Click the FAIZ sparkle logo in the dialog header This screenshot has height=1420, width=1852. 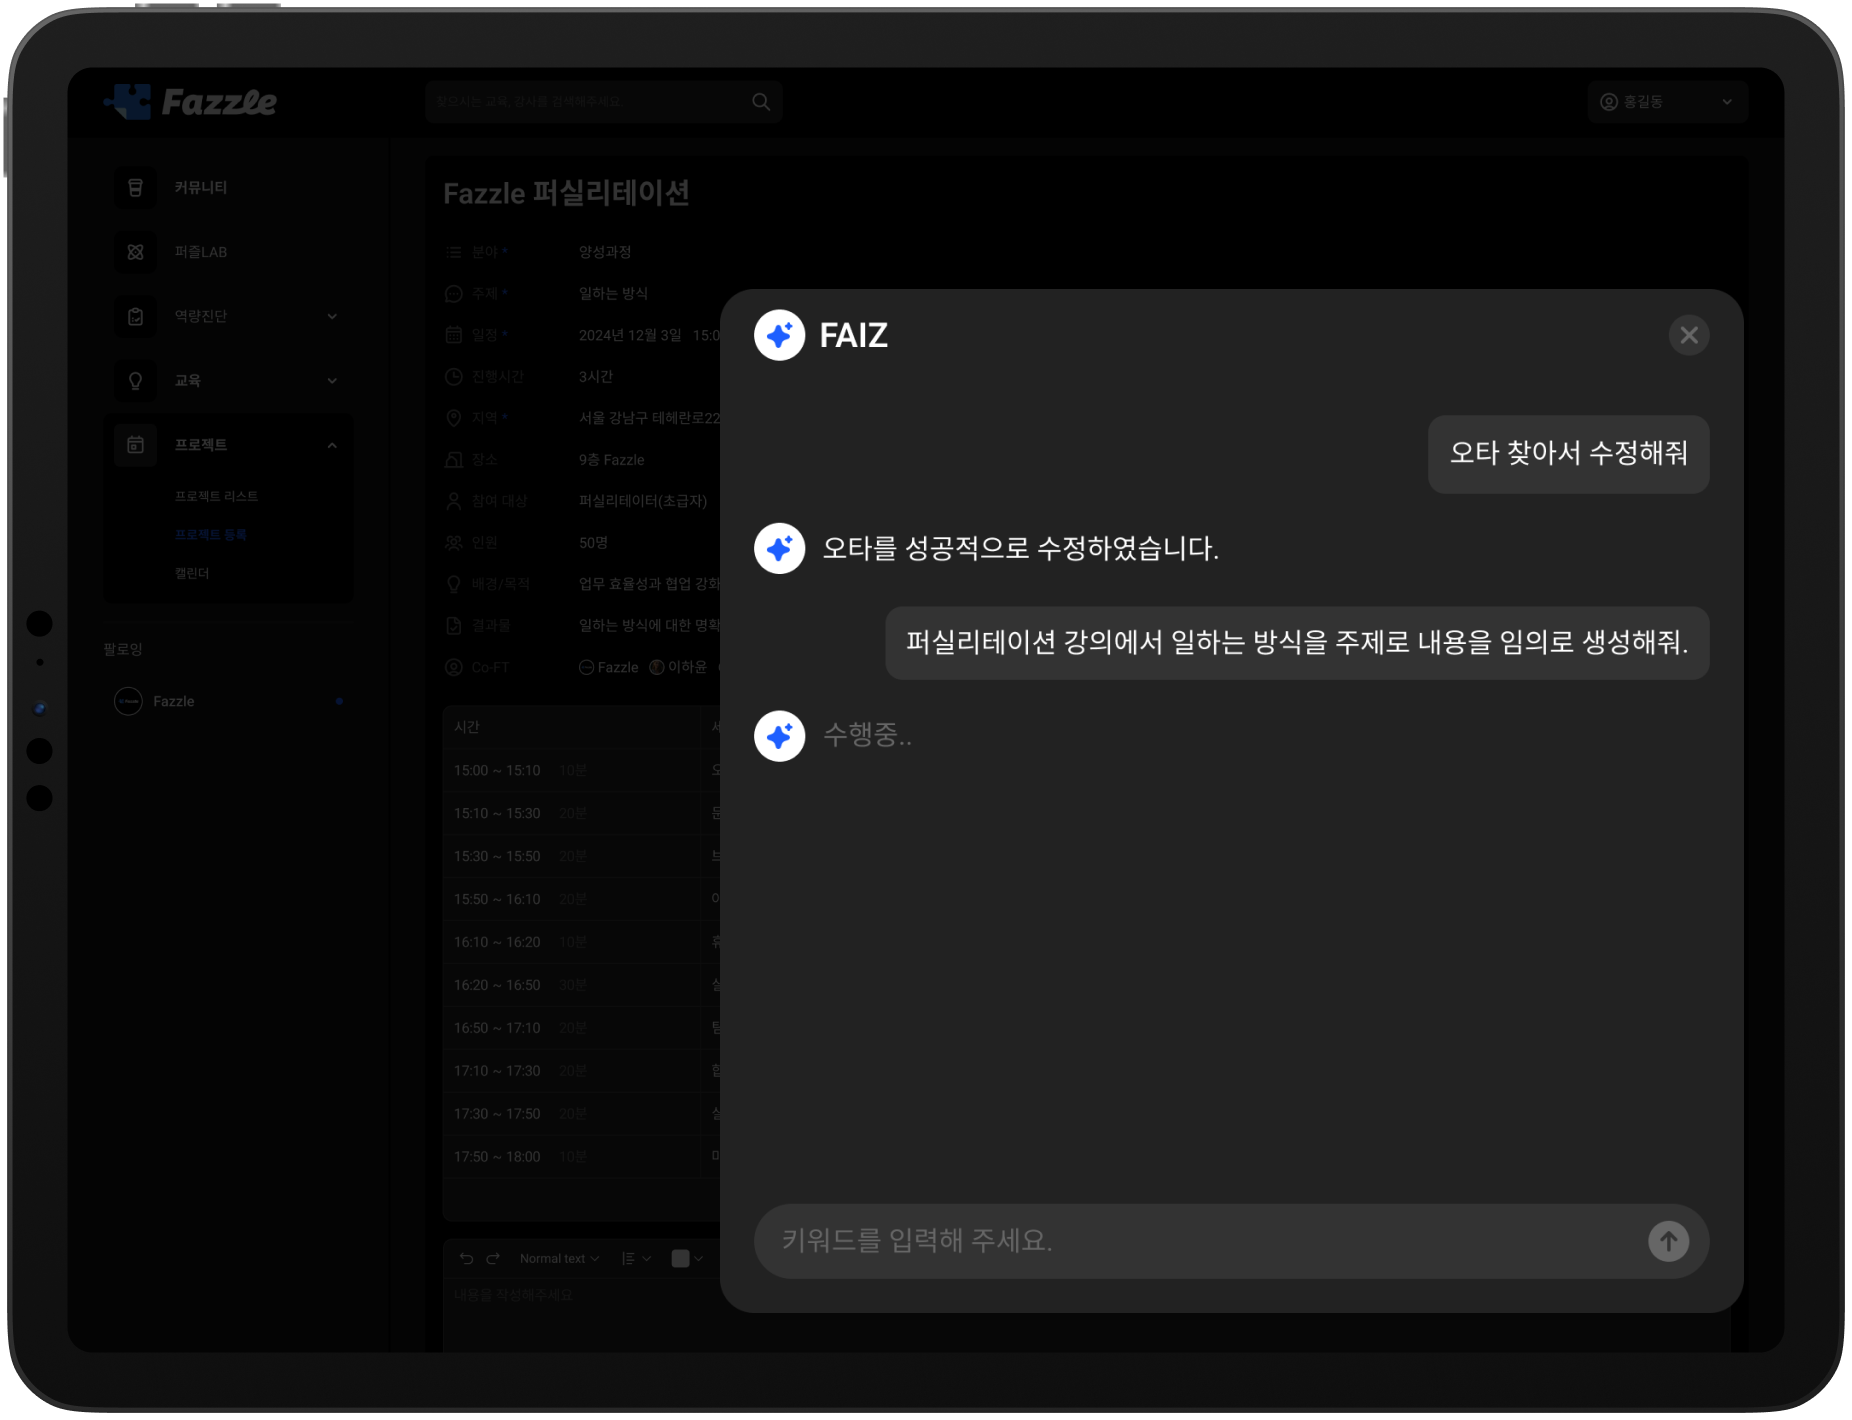pyautogui.click(x=779, y=335)
